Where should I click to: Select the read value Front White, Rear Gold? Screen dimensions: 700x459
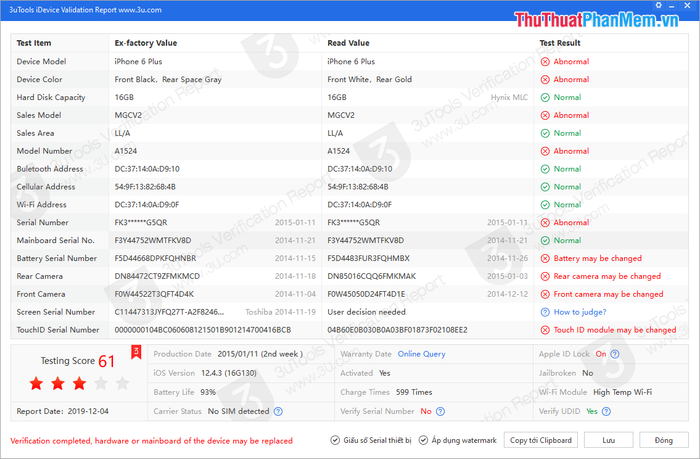(x=370, y=79)
